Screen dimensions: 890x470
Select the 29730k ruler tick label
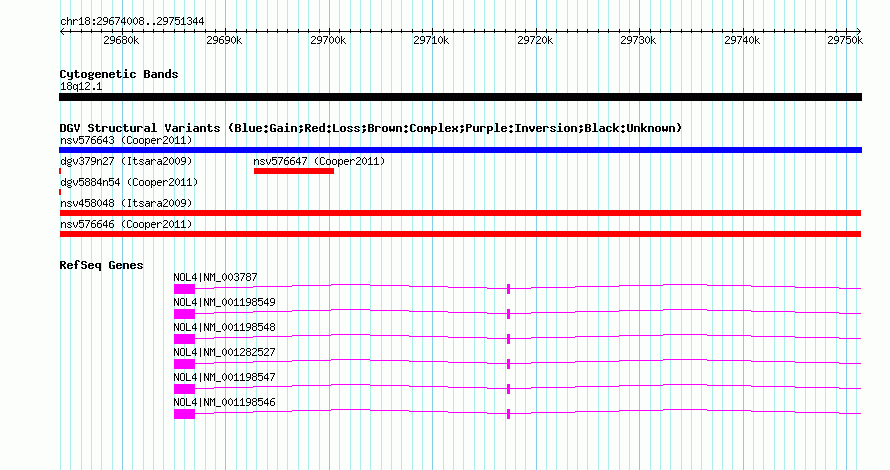pyautogui.click(x=639, y=40)
